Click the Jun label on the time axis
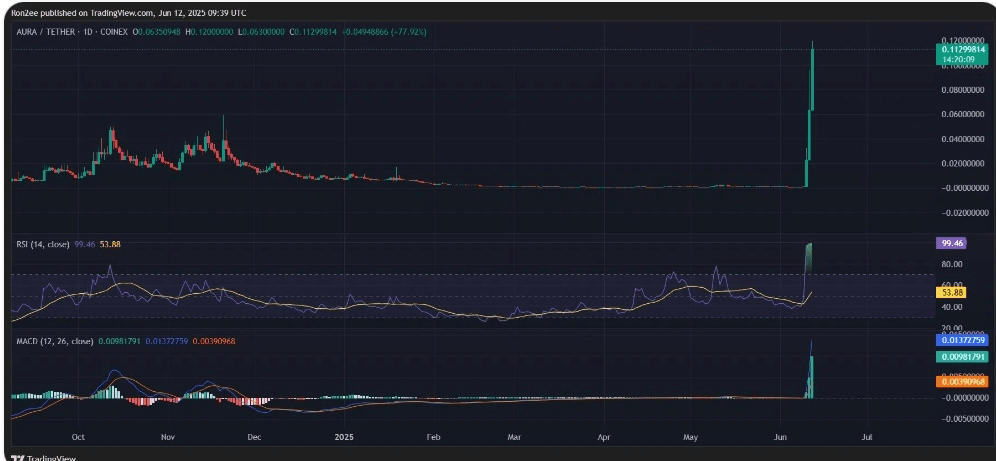 coord(778,437)
